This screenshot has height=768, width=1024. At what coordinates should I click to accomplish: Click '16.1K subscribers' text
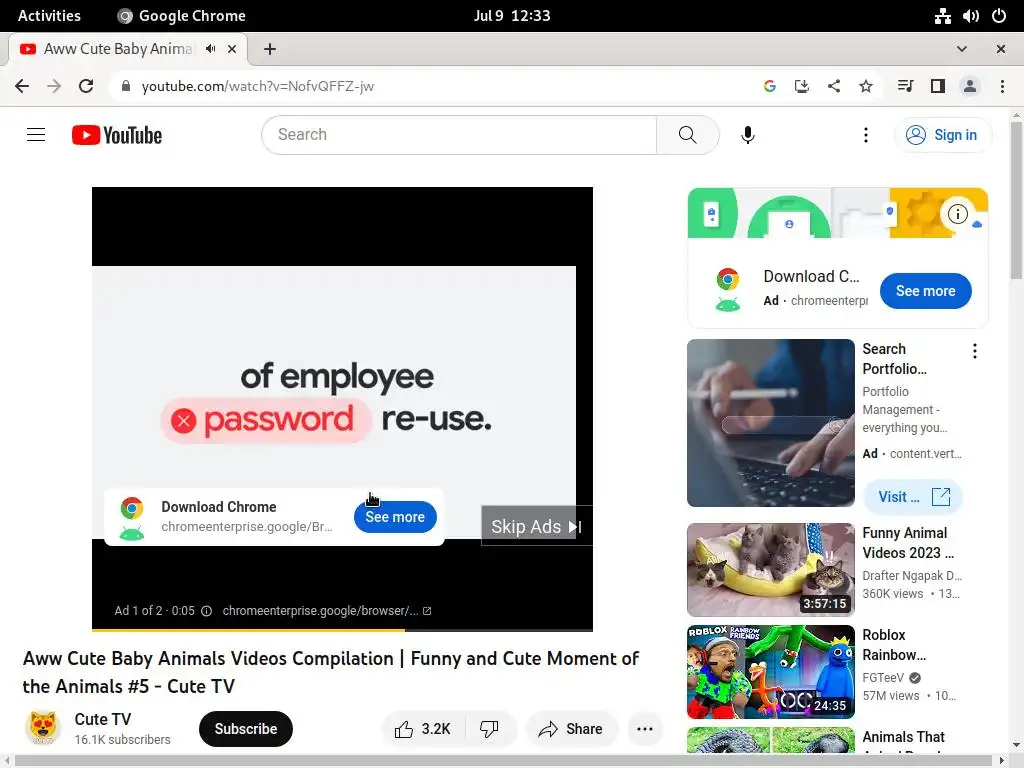[x=122, y=739]
